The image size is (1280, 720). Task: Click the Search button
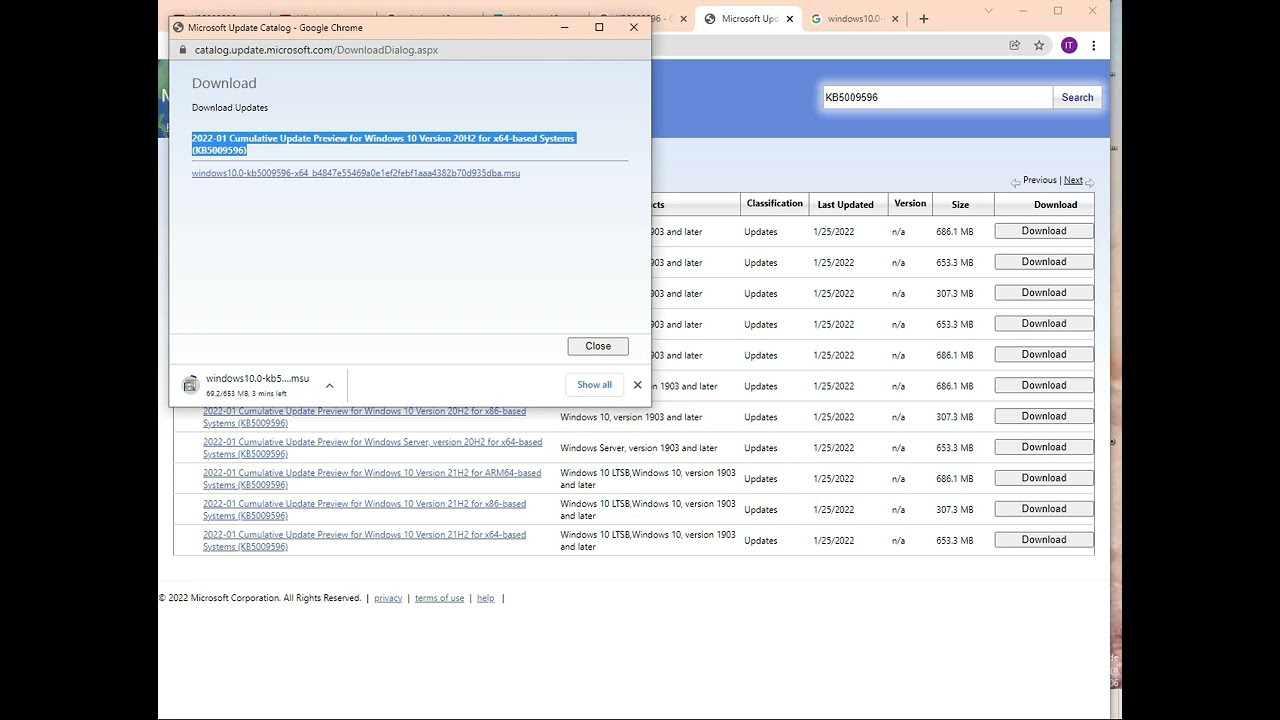tap(1077, 97)
